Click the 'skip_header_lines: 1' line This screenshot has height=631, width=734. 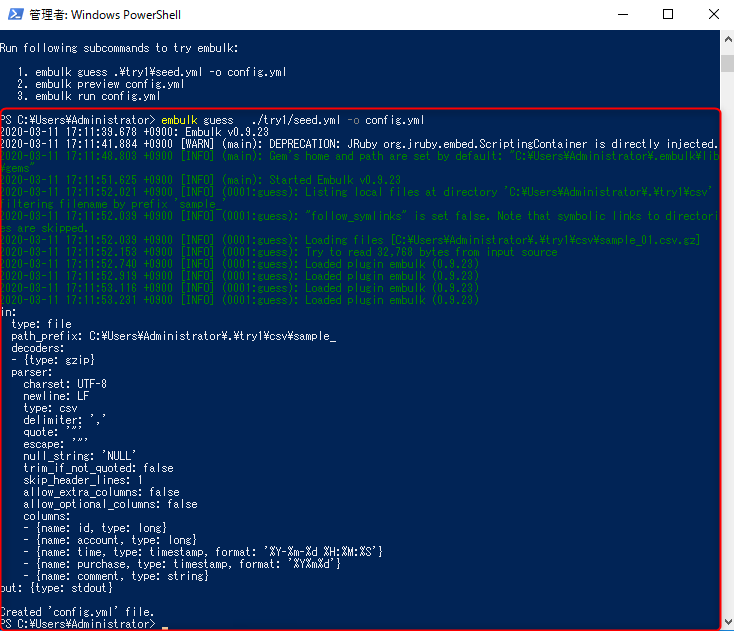click(83, 480)
